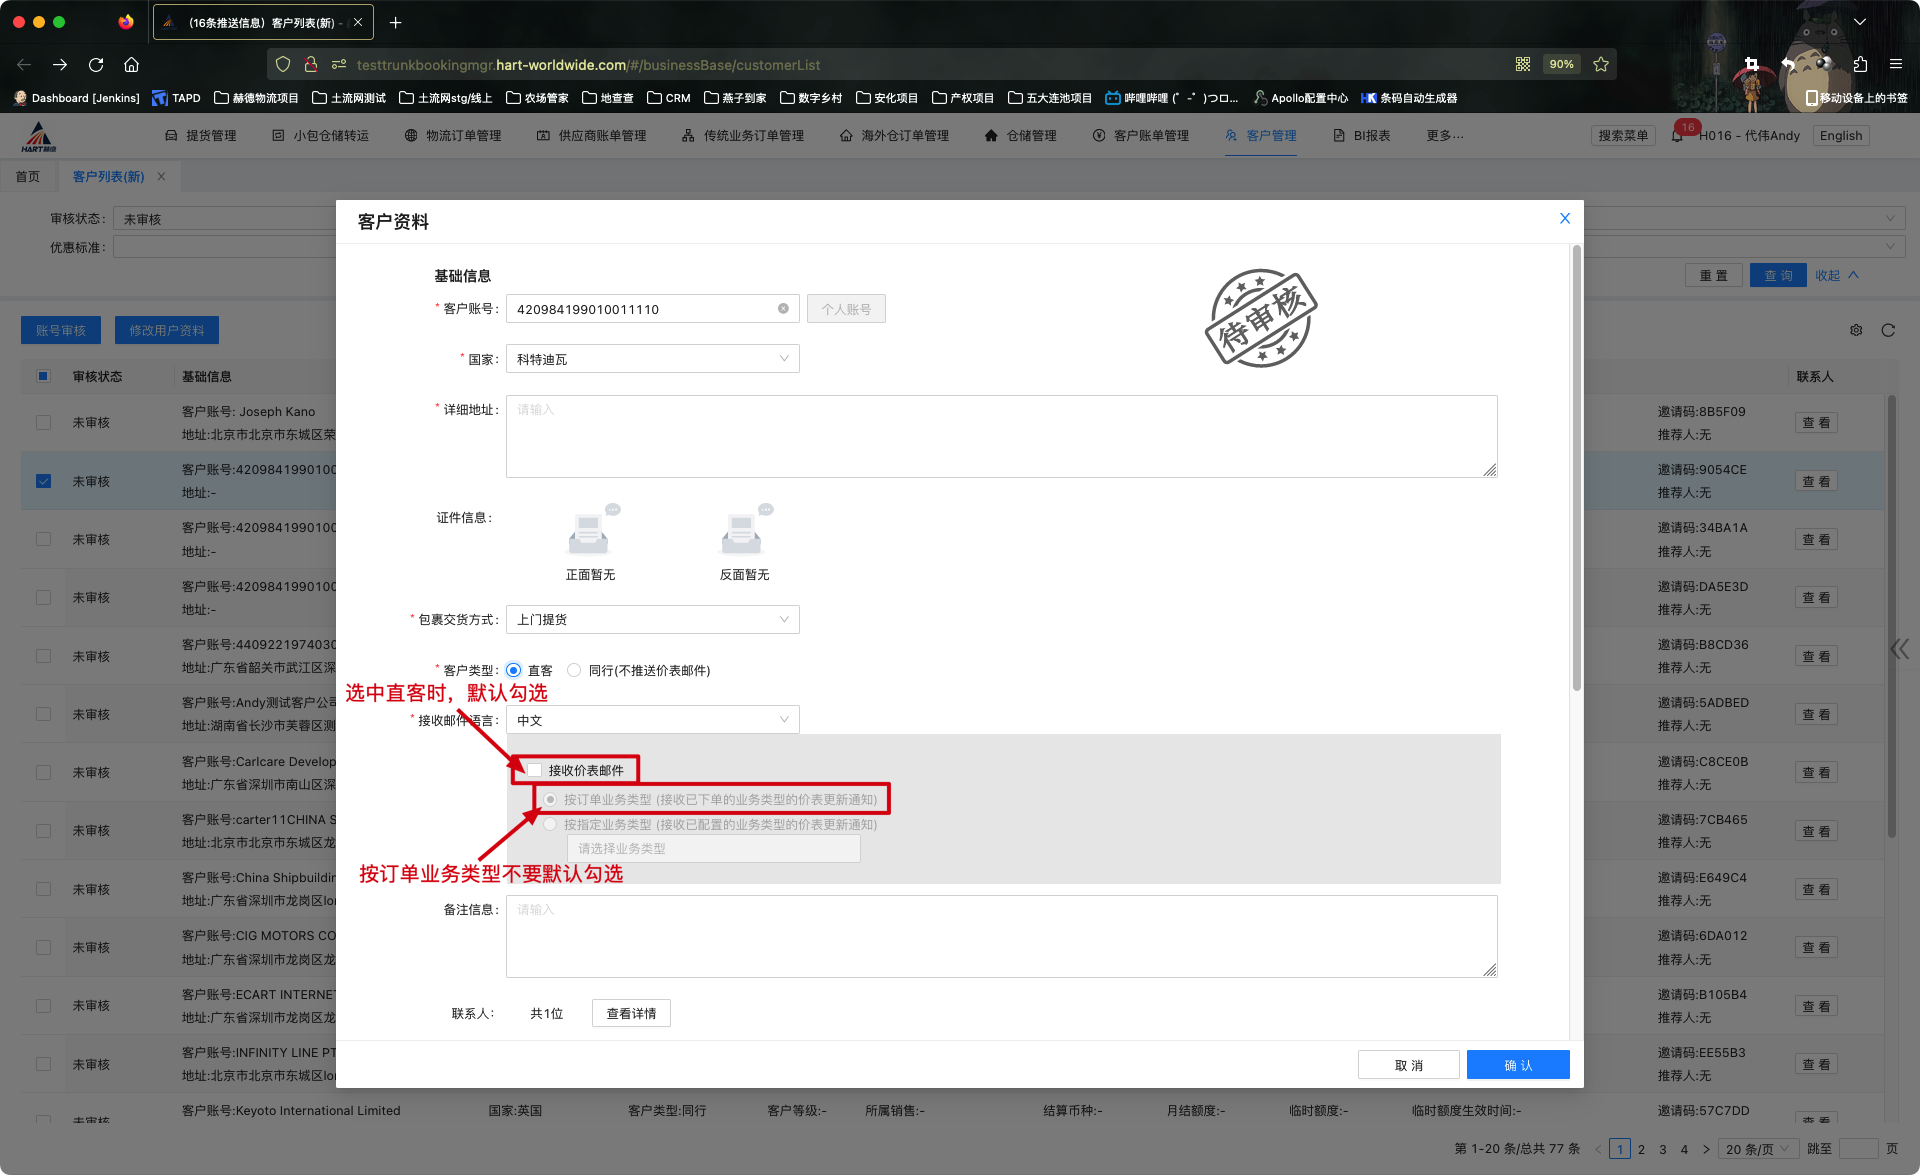This screenshot has width=1920, height=1175.
Task: Click the 确认 button to confirm customer details
Action: (1517, 1064)
